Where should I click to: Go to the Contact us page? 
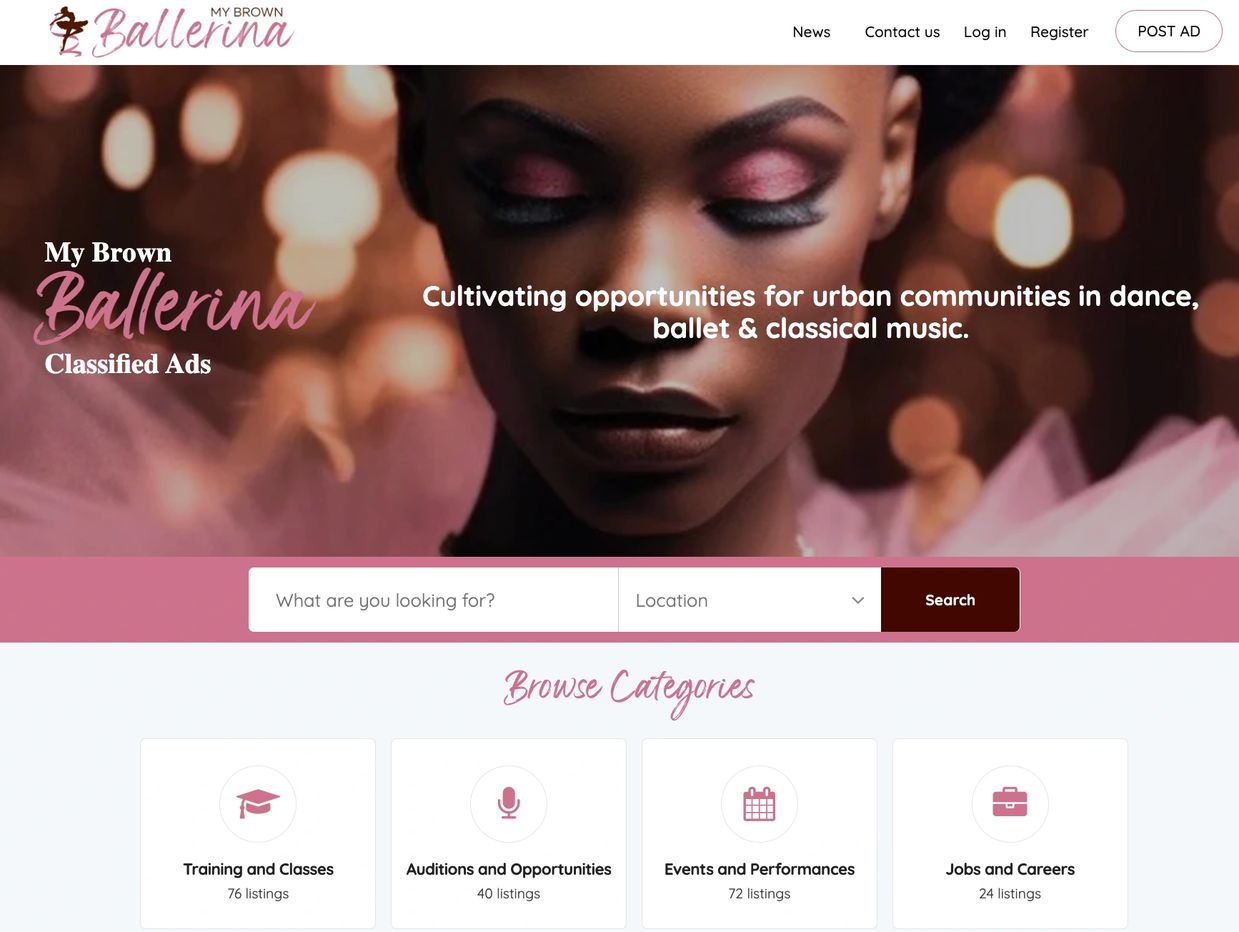coord(902,32)
